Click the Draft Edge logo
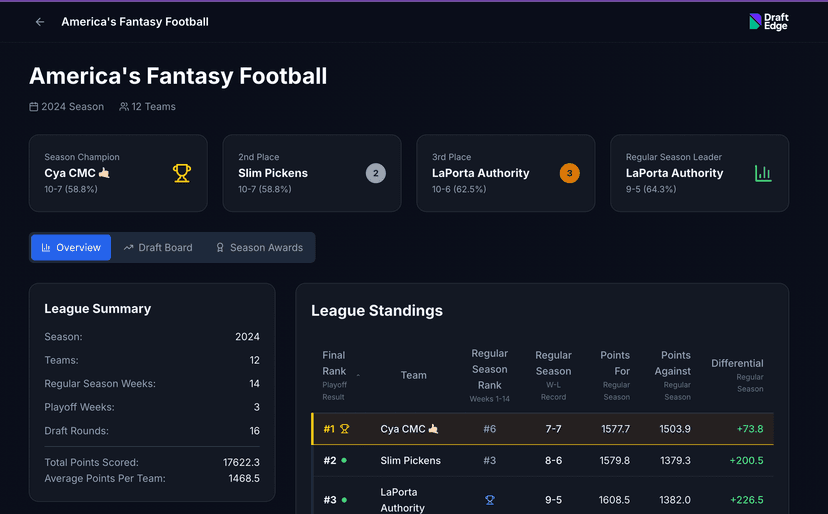Viewport: 828px width, 514px height. (768, 22)
